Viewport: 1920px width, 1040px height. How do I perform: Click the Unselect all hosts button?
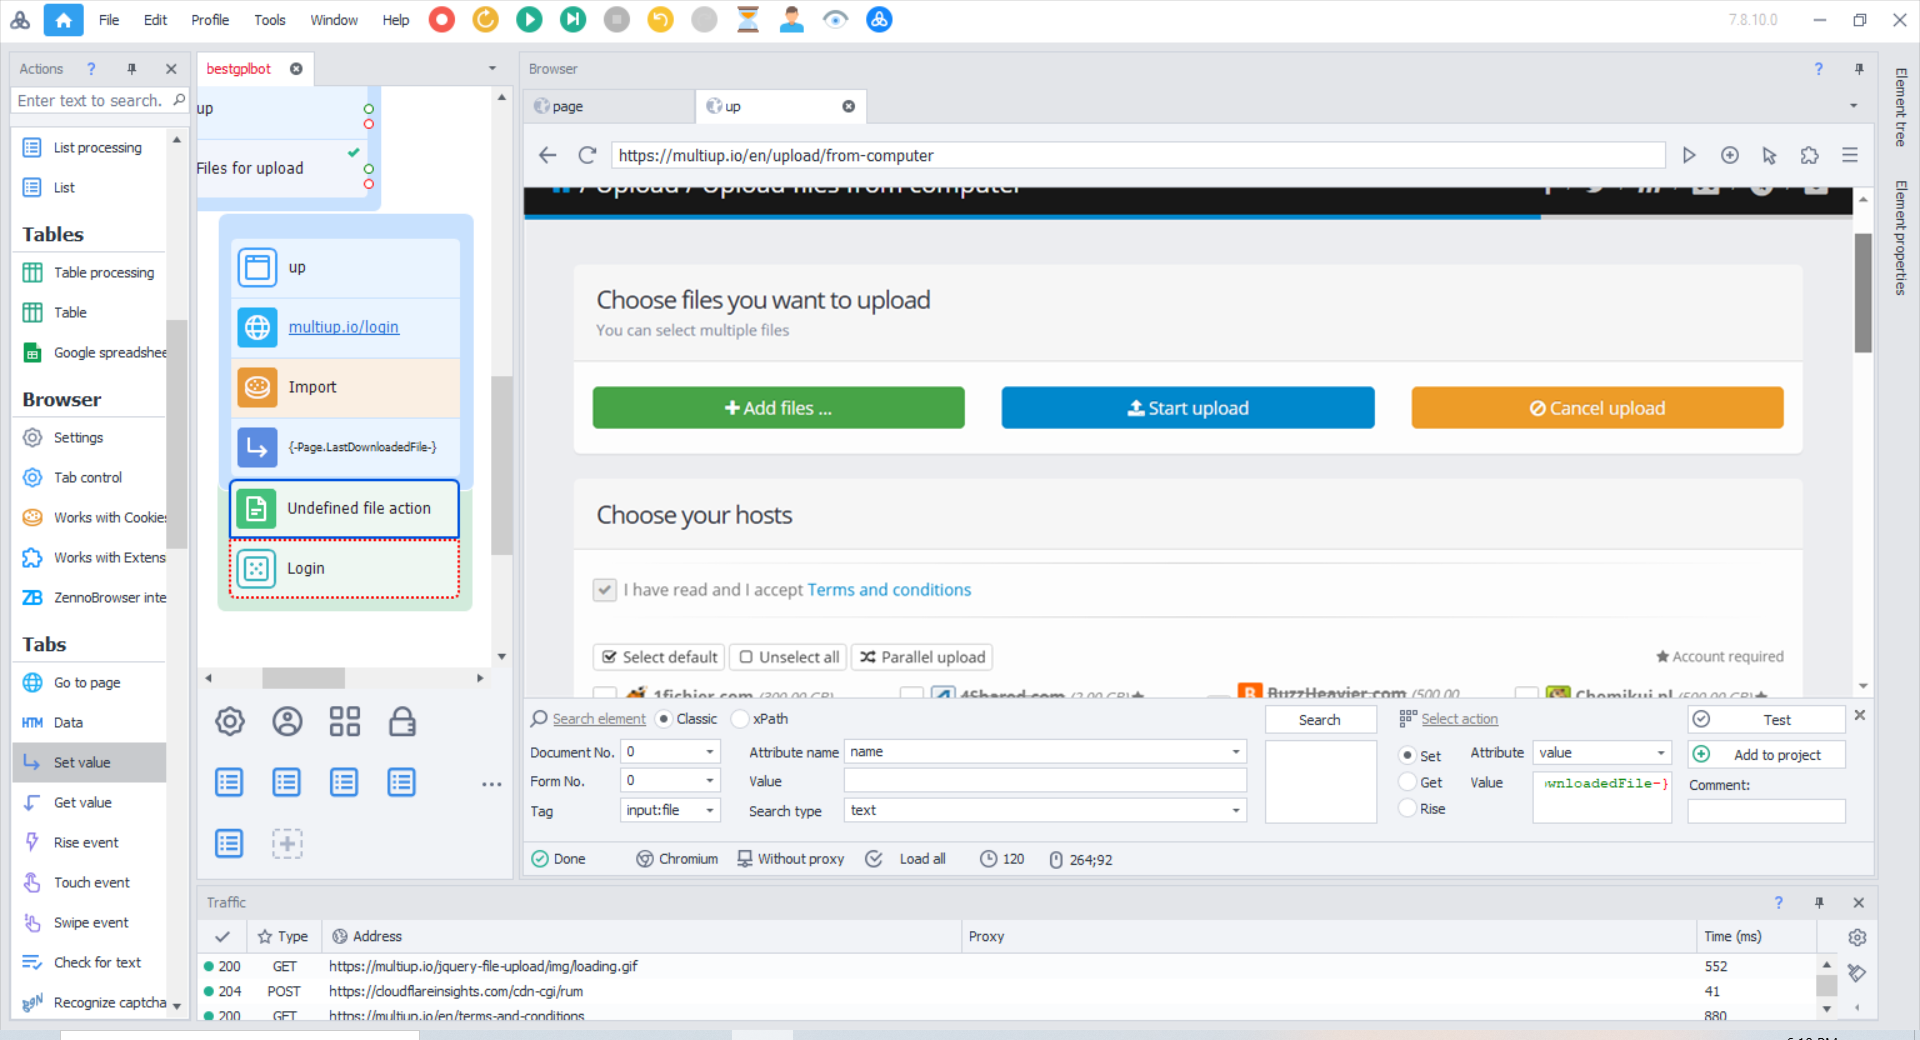(789, 657)
